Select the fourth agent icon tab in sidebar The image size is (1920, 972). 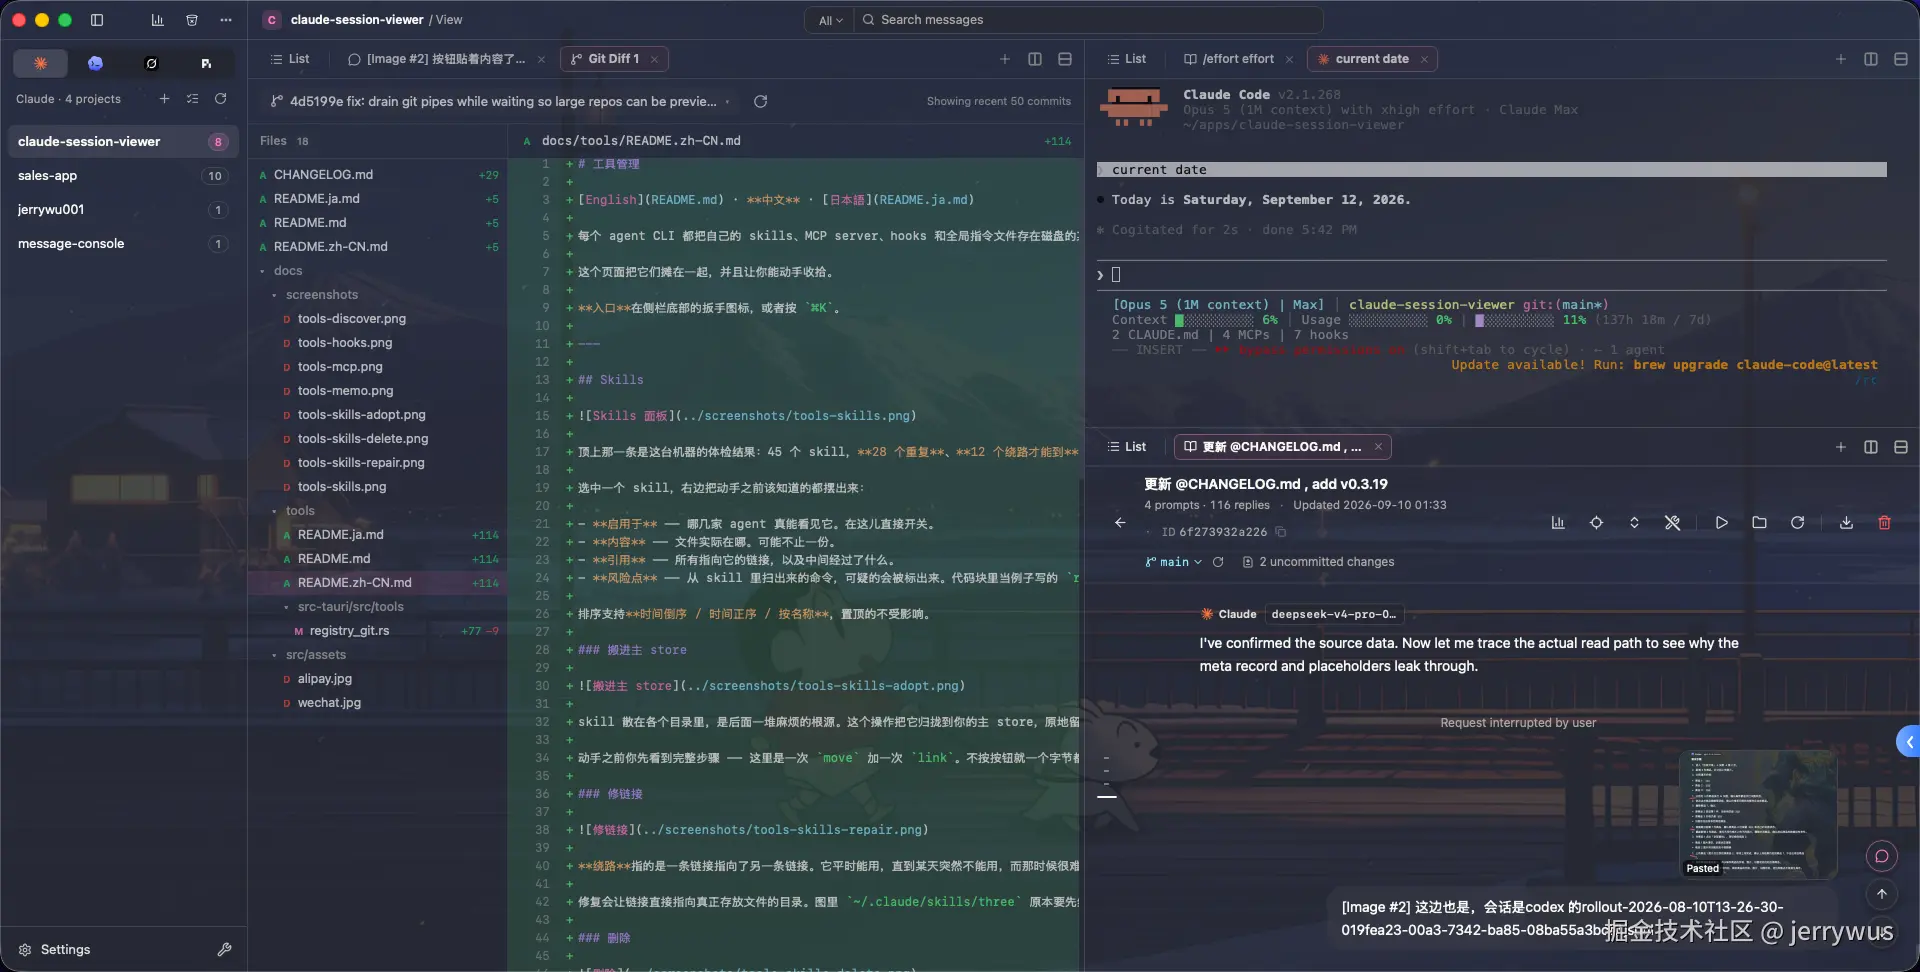click(206, 63)
